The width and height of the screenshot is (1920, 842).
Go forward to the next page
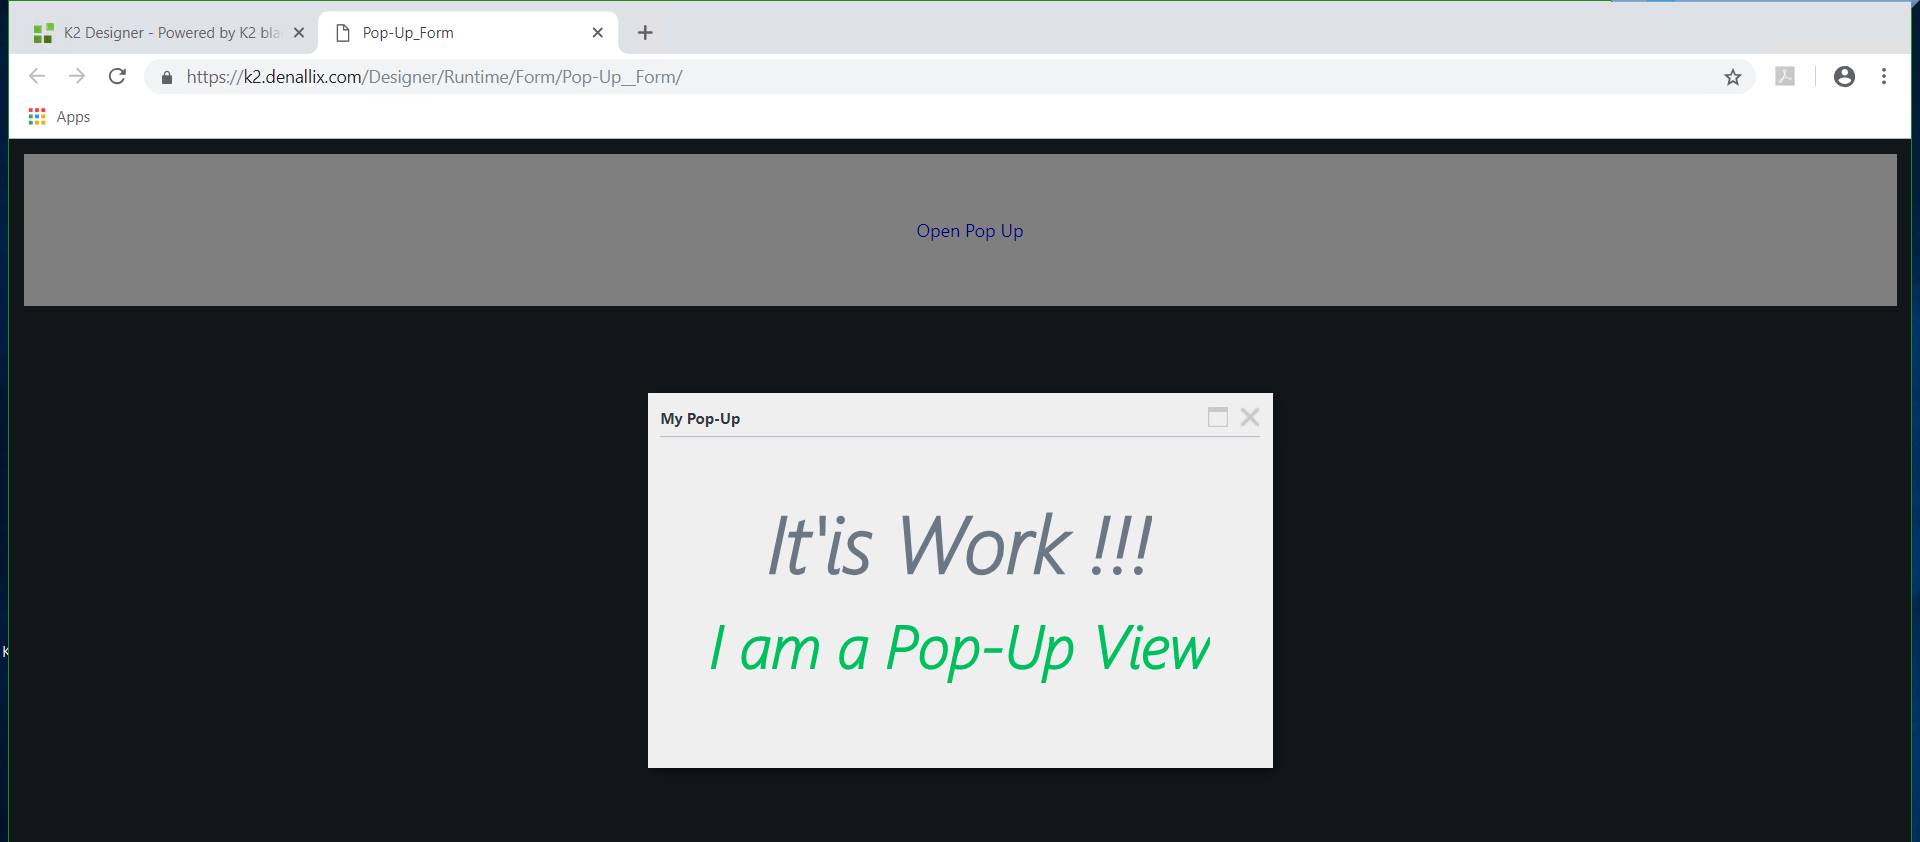point(77,77)
